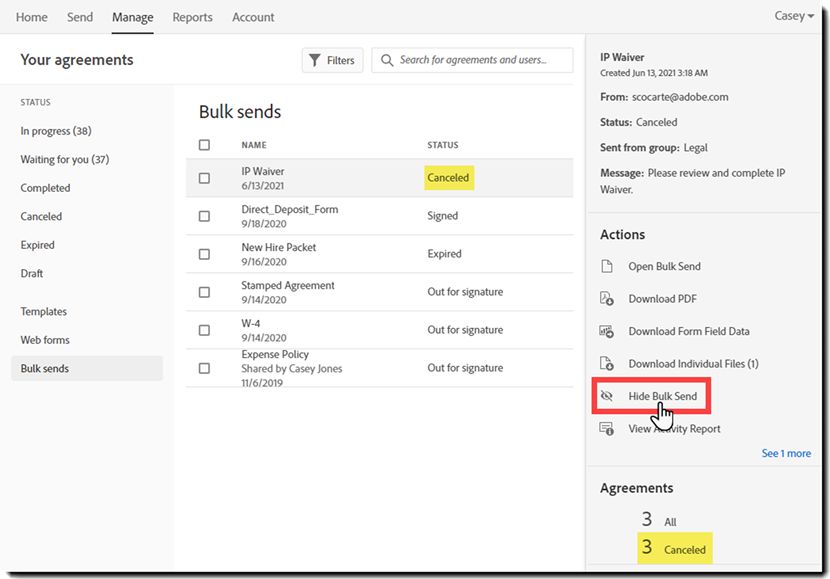
Task: Click the Download Individual Files icon
Action: [606, 364]
